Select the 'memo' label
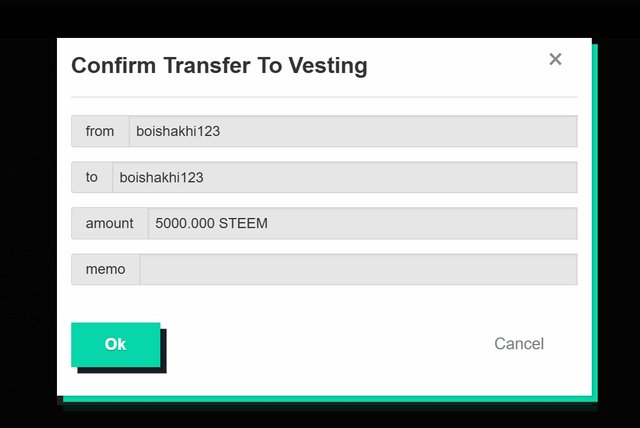 tap(105, 269)
